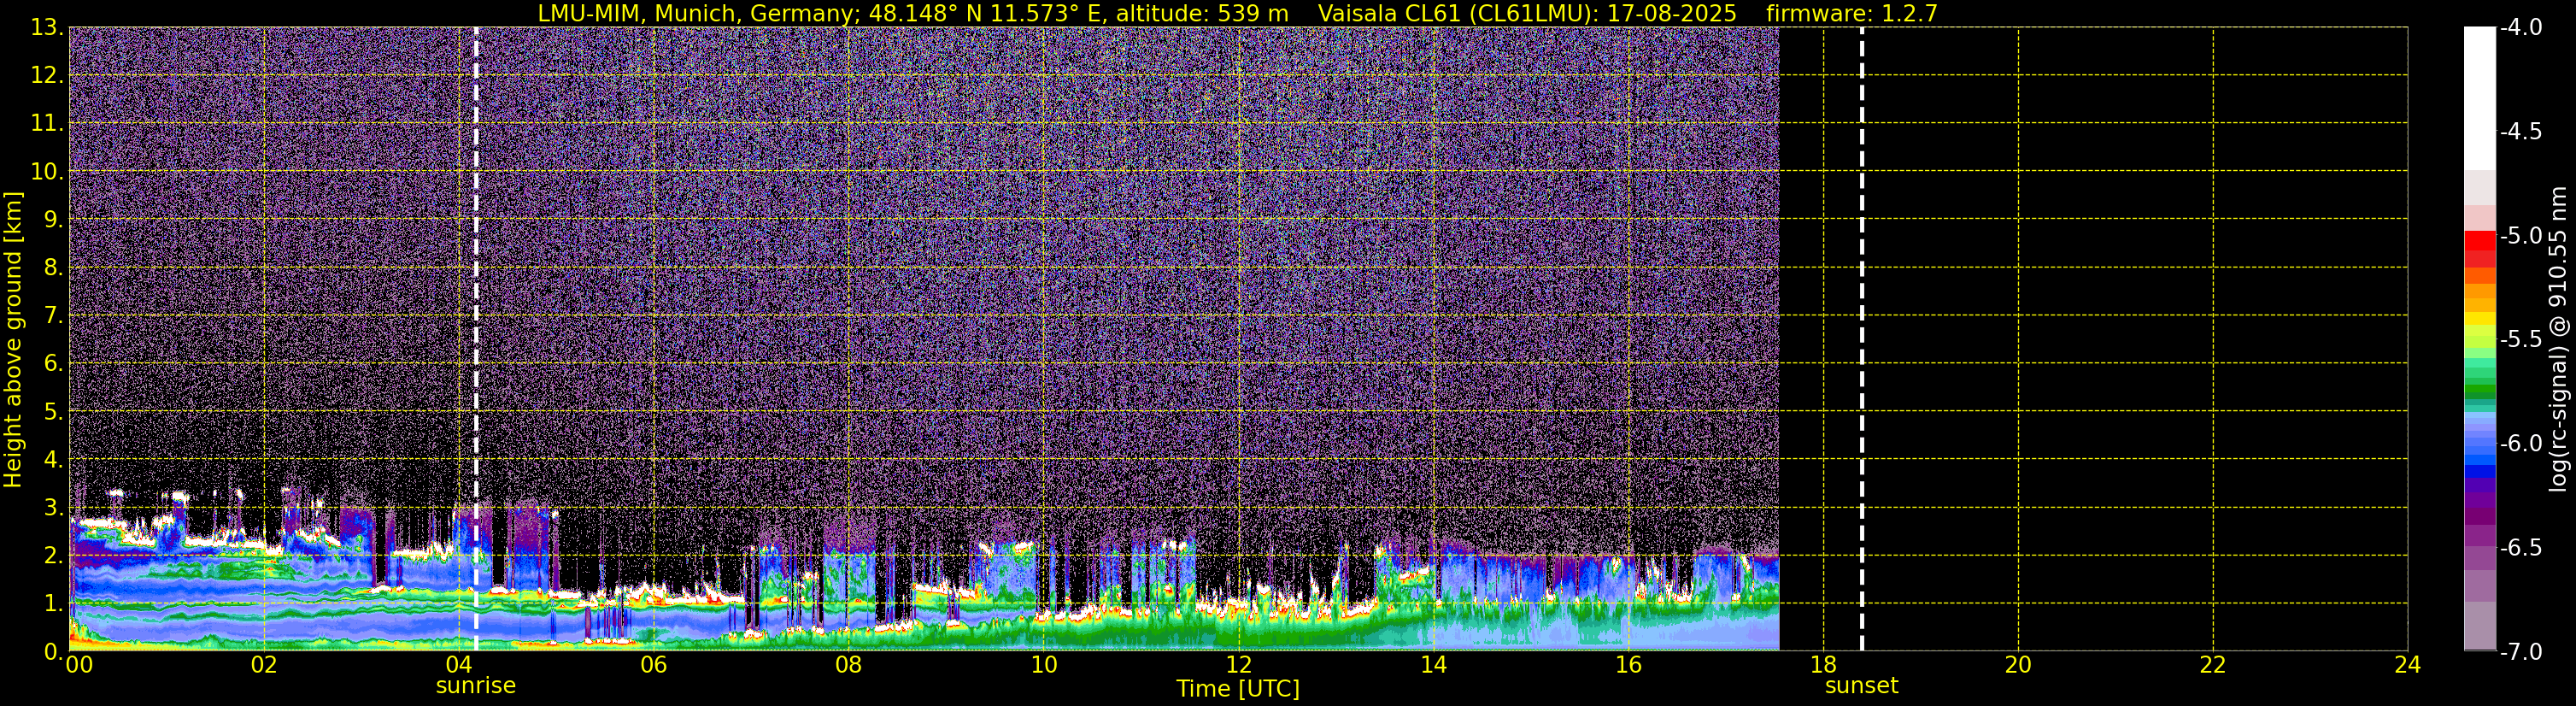
Task: Click the height tick label '9.'
Action: pos(54,220)
